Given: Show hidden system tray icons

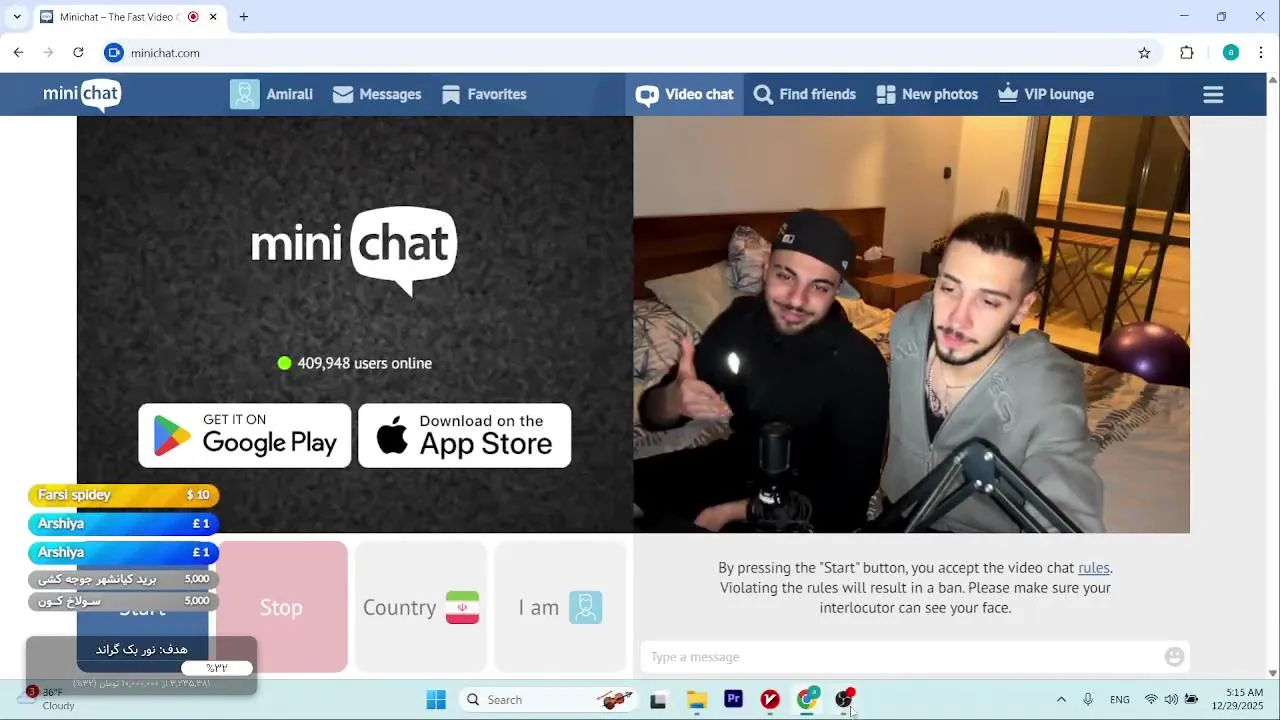Looking at the screenshot, I should [x=1061, y=700].
